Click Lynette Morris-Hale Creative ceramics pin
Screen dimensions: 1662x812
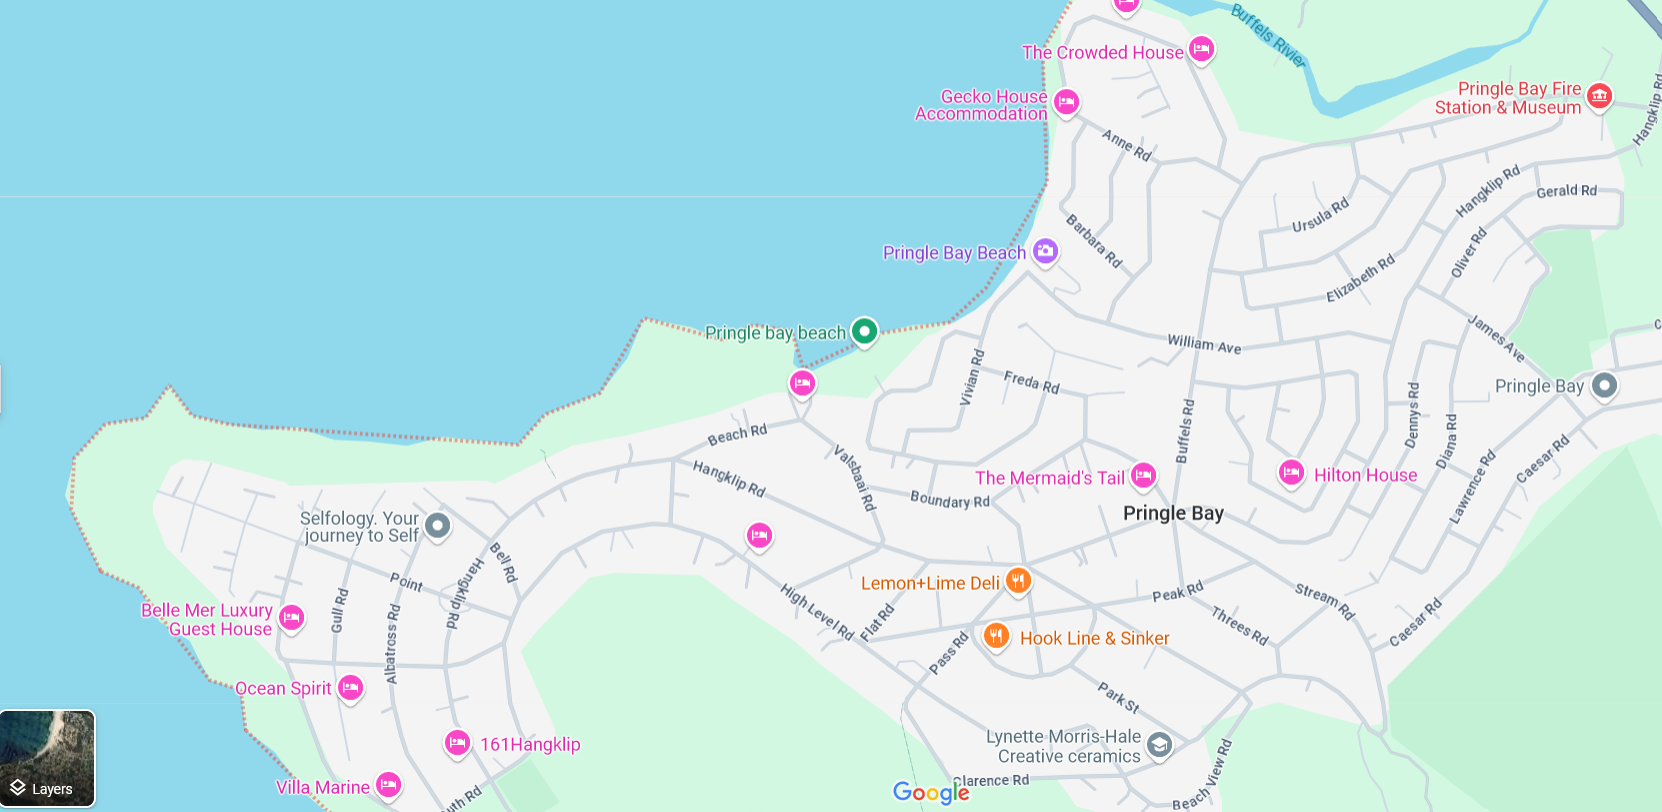1159,745
